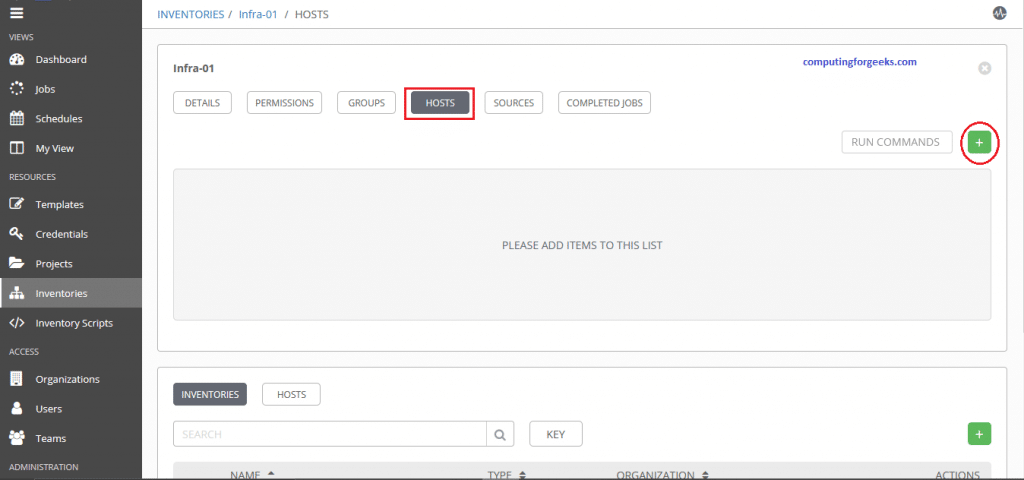
Task: Open the Sources tab
Action: (x=514, y=103)
